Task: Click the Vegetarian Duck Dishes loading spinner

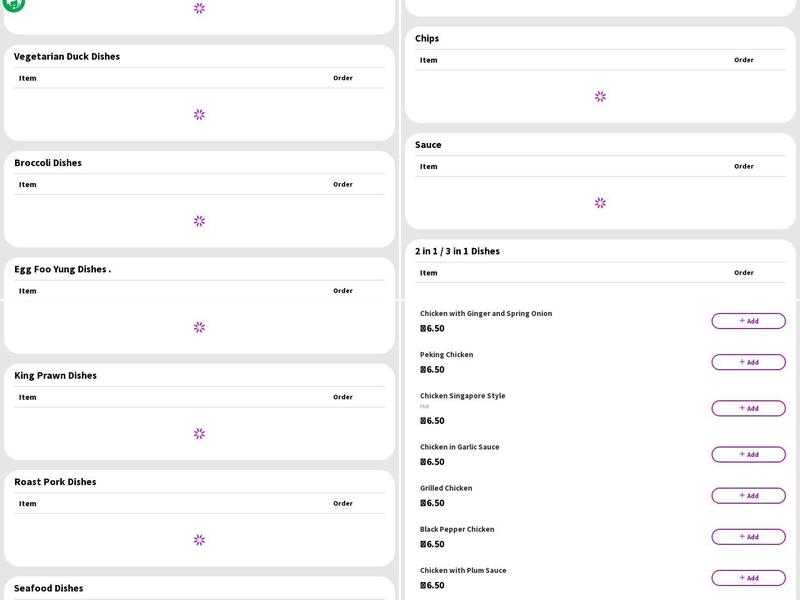Action: click(x=199, y=115)
